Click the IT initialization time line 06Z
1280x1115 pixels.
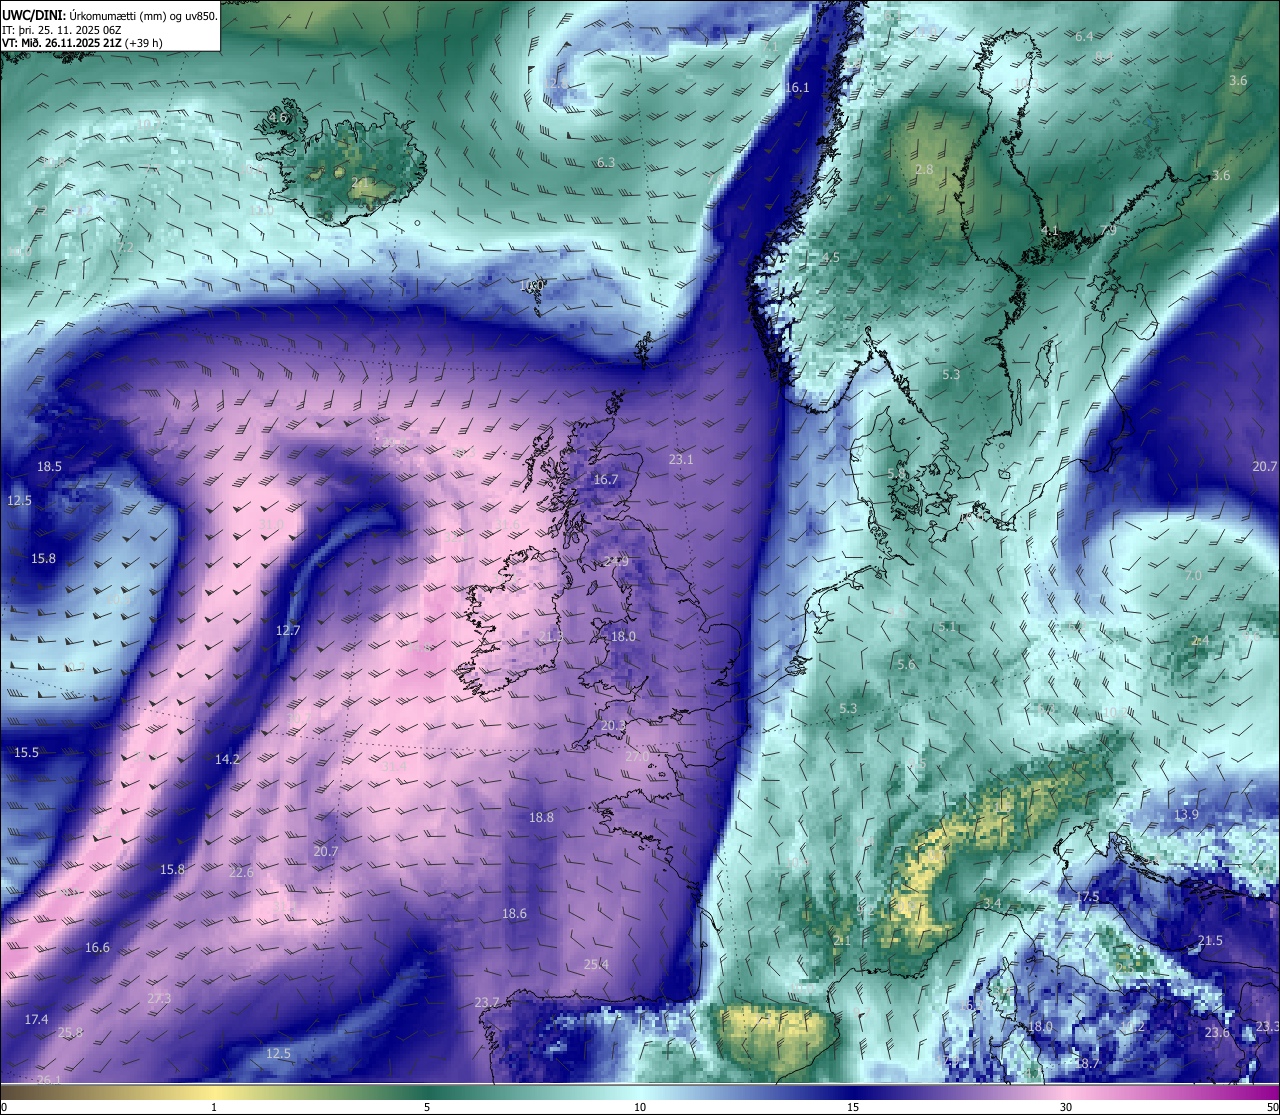pyautogui.click(x=62, y=30)
